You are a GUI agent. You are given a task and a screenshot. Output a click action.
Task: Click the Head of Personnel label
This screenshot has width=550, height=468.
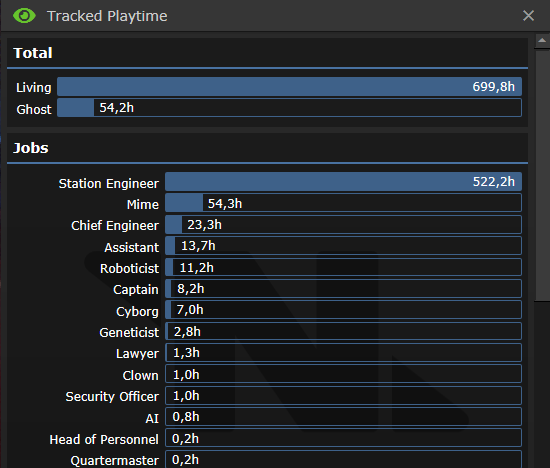[x=104, y=439]
